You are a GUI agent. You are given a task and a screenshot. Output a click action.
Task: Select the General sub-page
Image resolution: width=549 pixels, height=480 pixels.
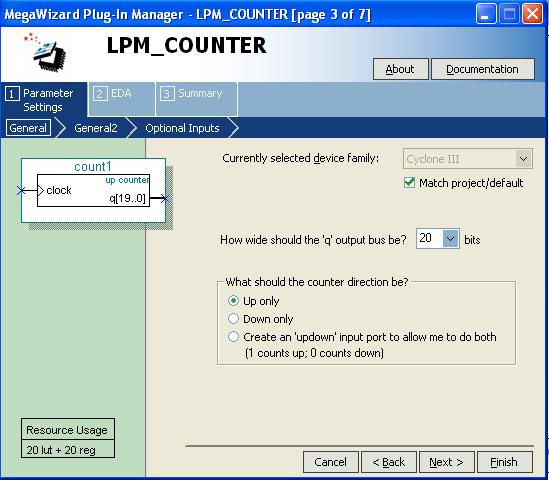click(28, 128)
